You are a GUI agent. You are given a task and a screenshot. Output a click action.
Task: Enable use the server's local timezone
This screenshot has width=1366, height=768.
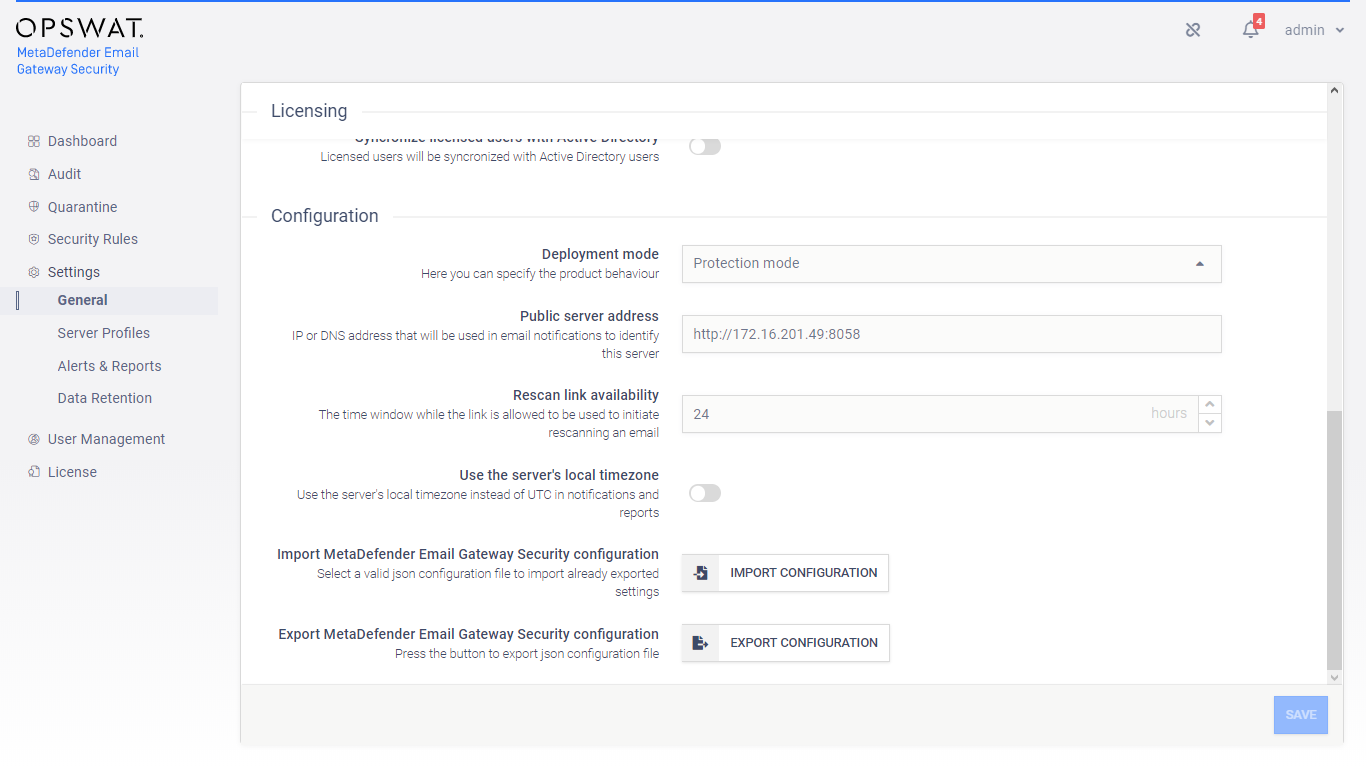point(705,493)
